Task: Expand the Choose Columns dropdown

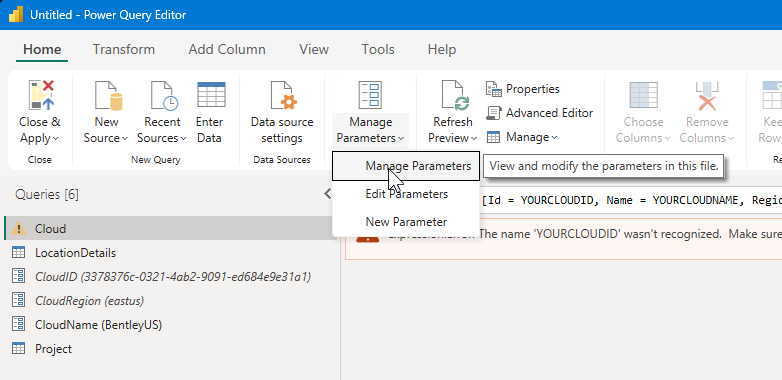Action: pyautogui.click(x=668, y=139)
